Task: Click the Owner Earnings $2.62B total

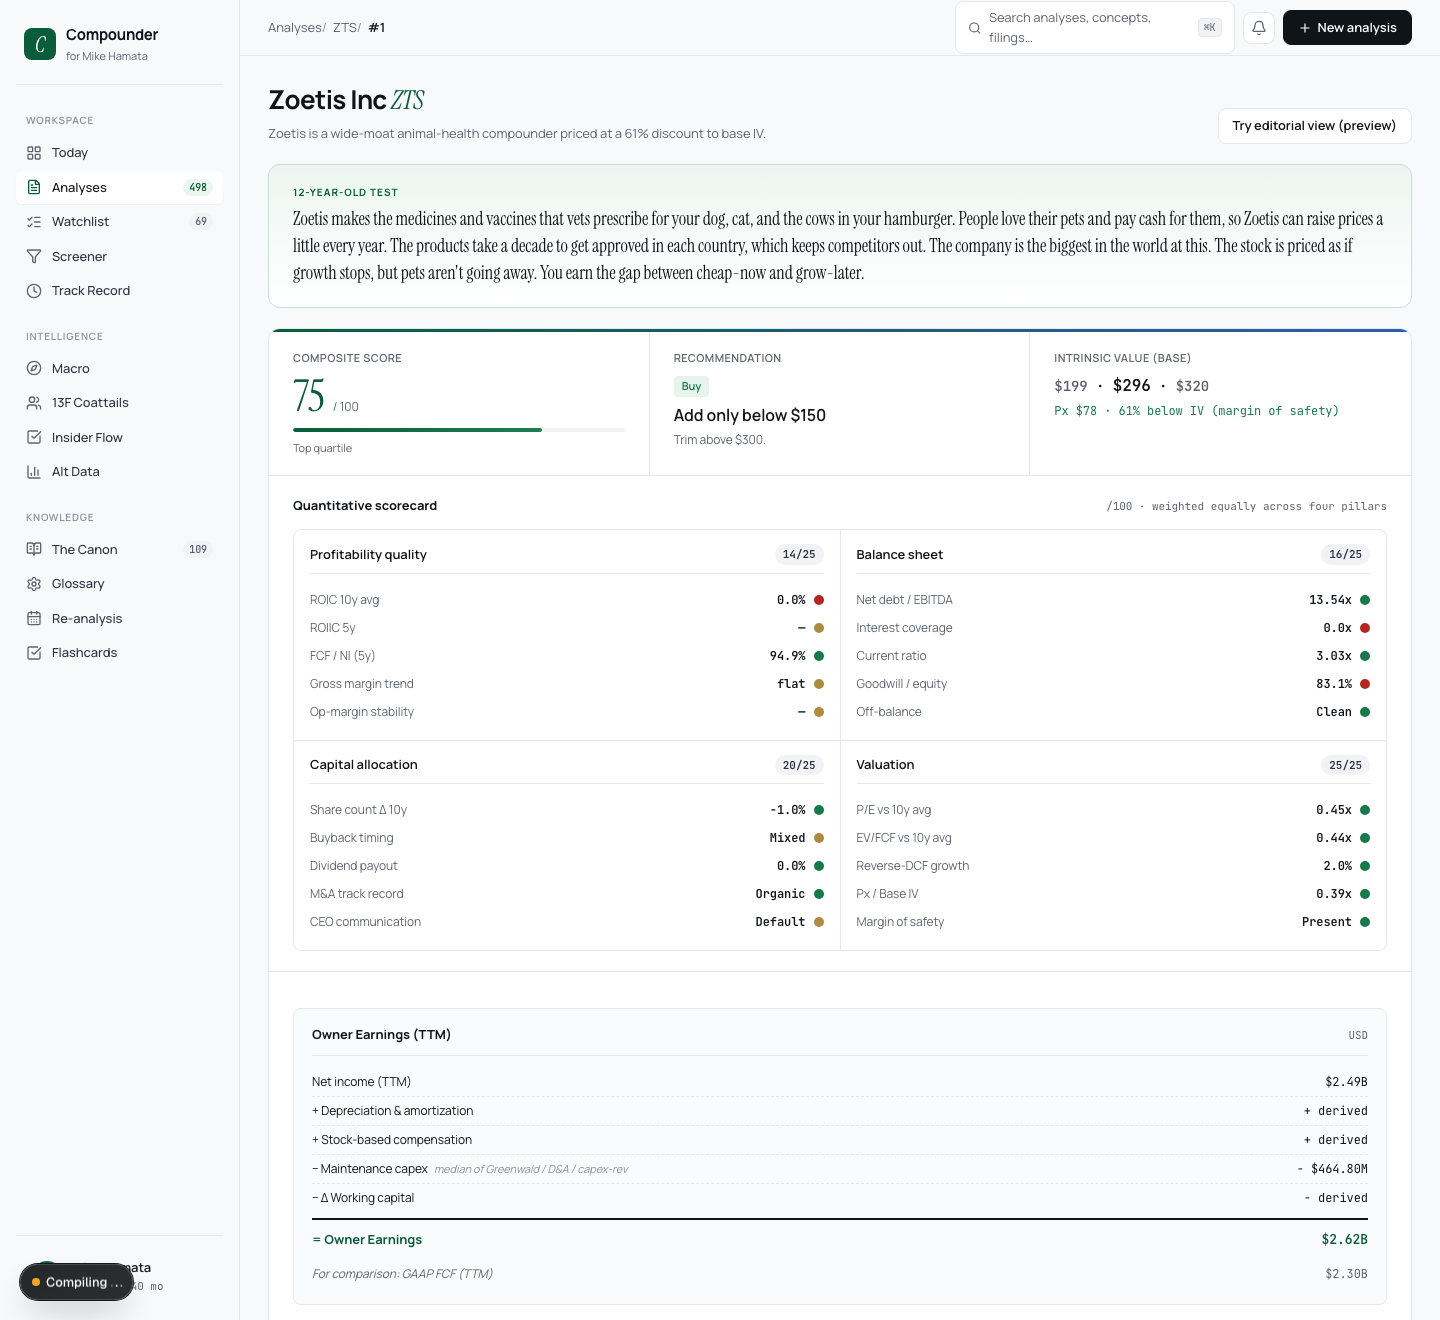Action: coord(1344,1240)
